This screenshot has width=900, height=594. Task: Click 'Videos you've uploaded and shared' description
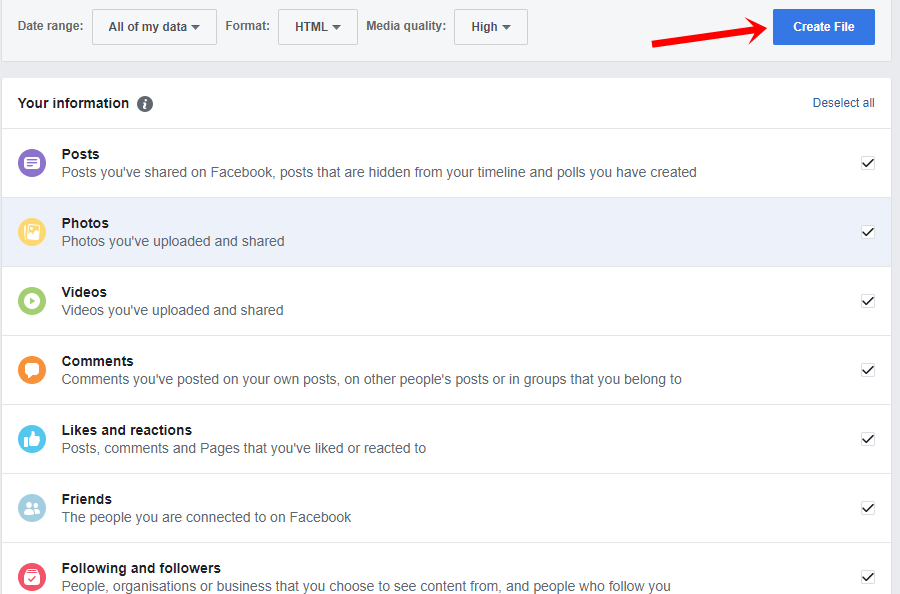(173, 310)
